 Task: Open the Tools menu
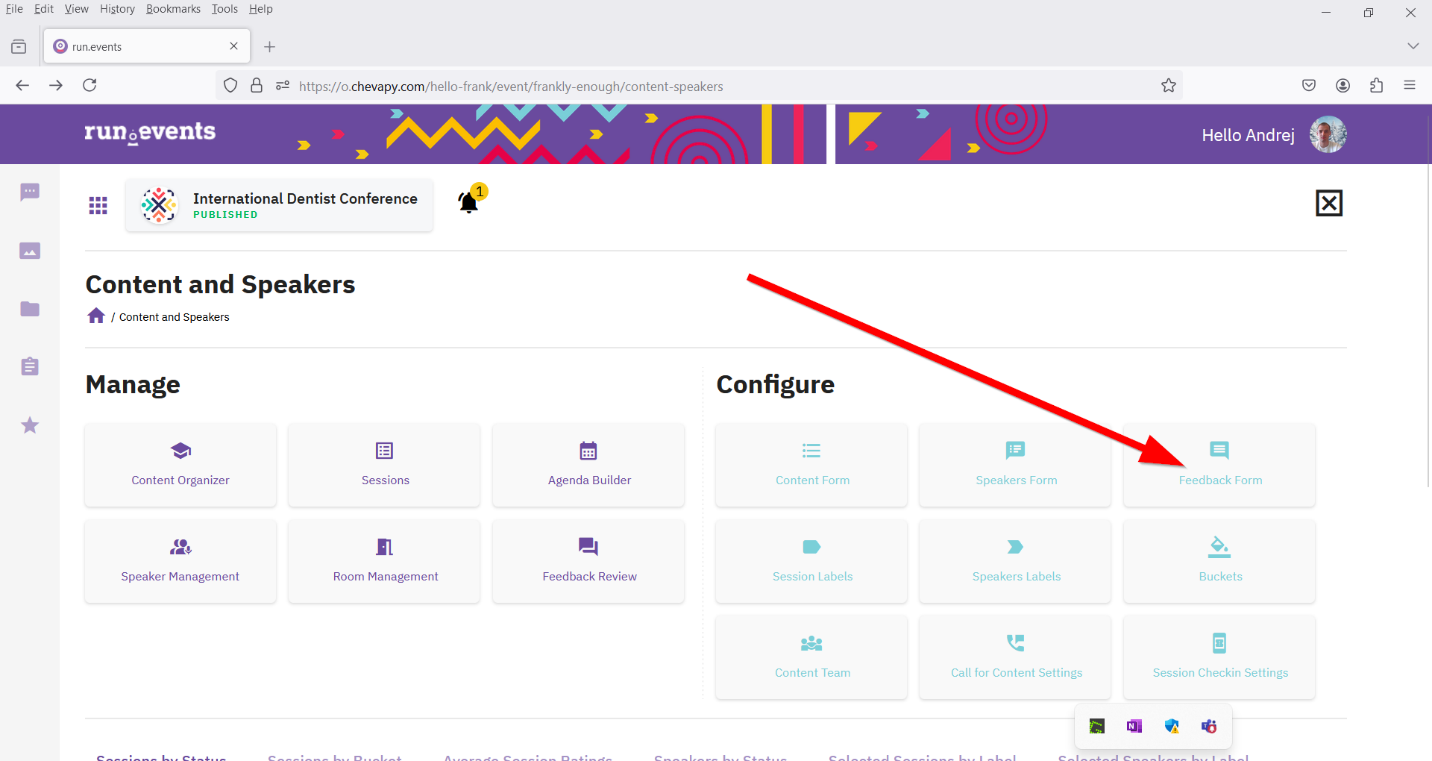[x=224, y=9]
